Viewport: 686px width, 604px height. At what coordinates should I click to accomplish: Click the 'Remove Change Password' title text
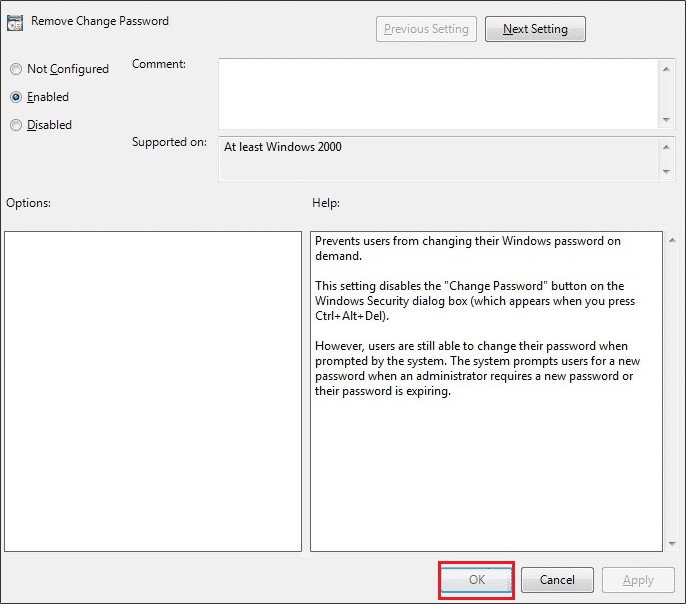[x=100, y=21]
